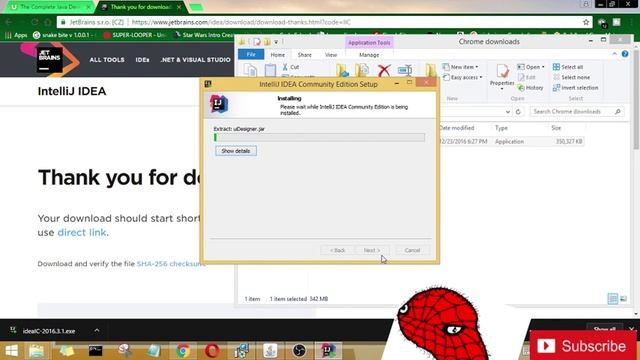
Task: Open the direct link on JetBrains page
Action: (82, 232)
